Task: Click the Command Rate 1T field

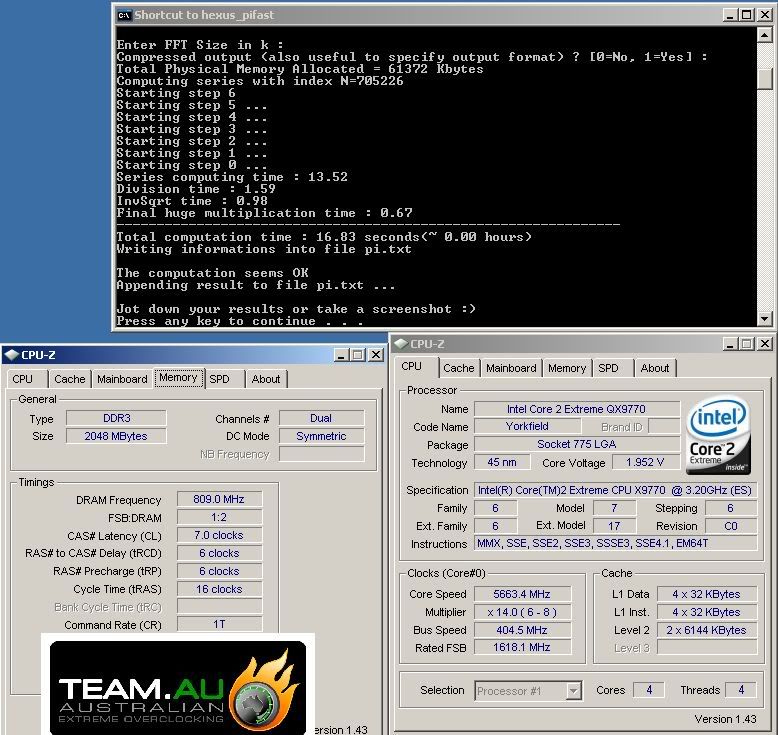Action: coord(219,624)
